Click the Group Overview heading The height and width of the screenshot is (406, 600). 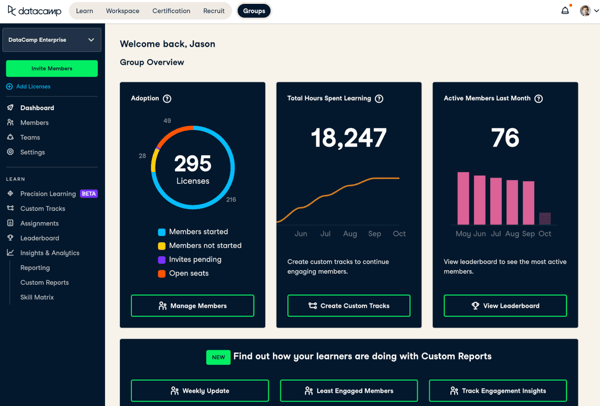(152, 62)
